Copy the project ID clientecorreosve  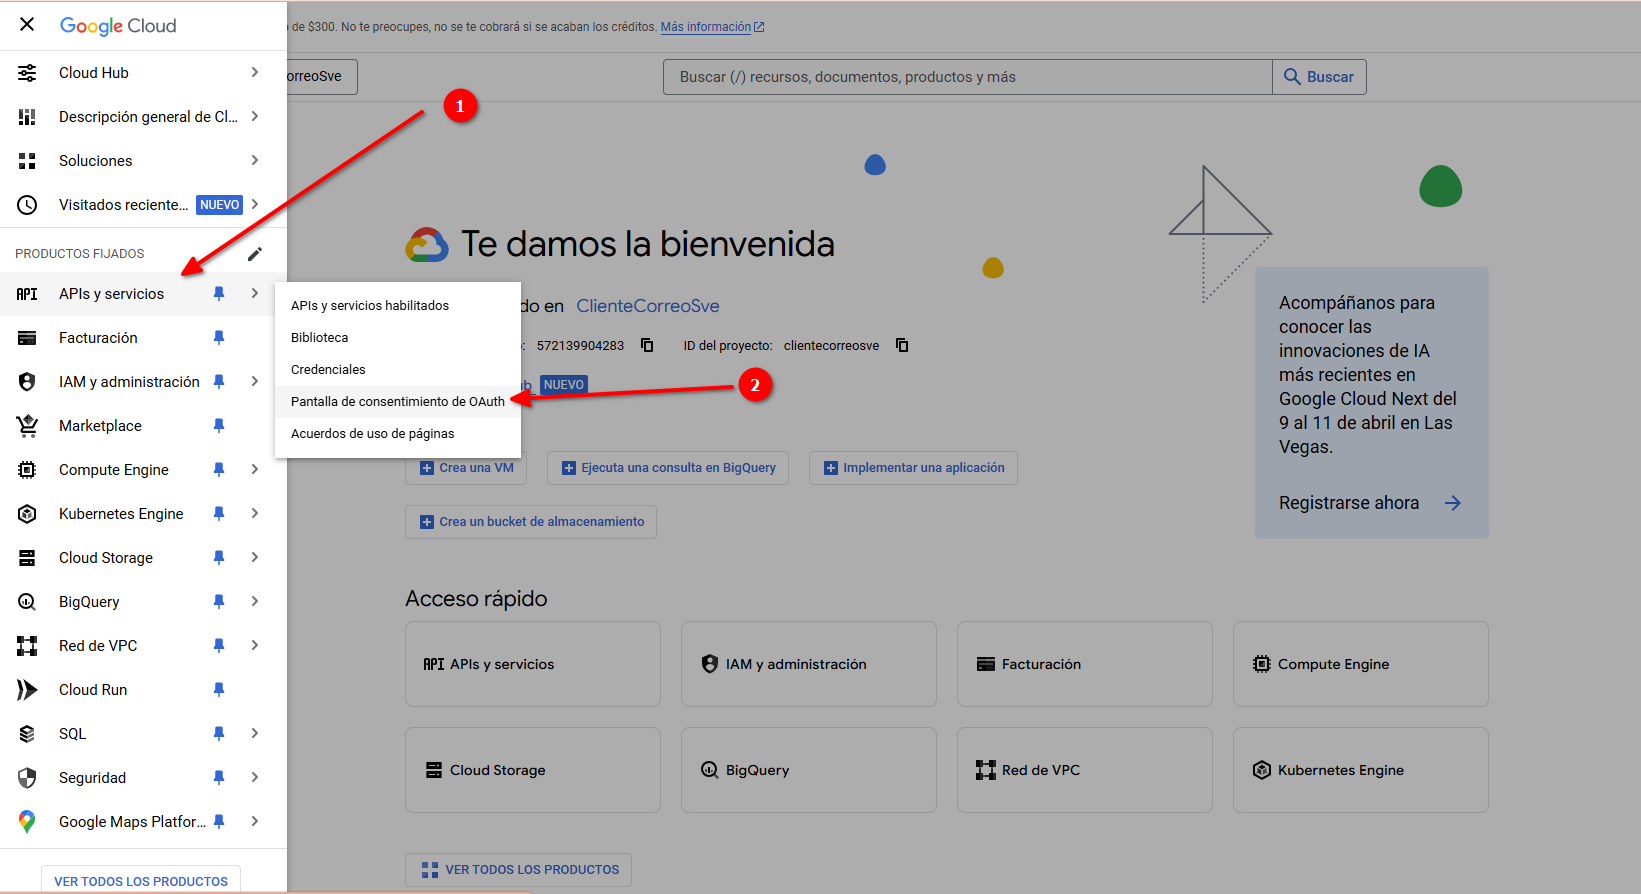click(x=902, y=345)
